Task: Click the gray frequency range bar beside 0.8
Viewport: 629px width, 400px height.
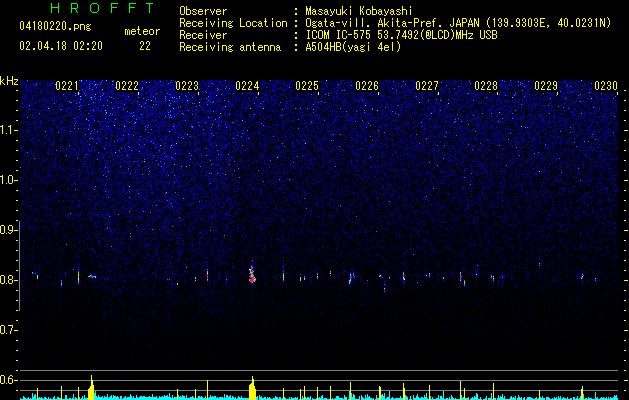Action: 20,265
